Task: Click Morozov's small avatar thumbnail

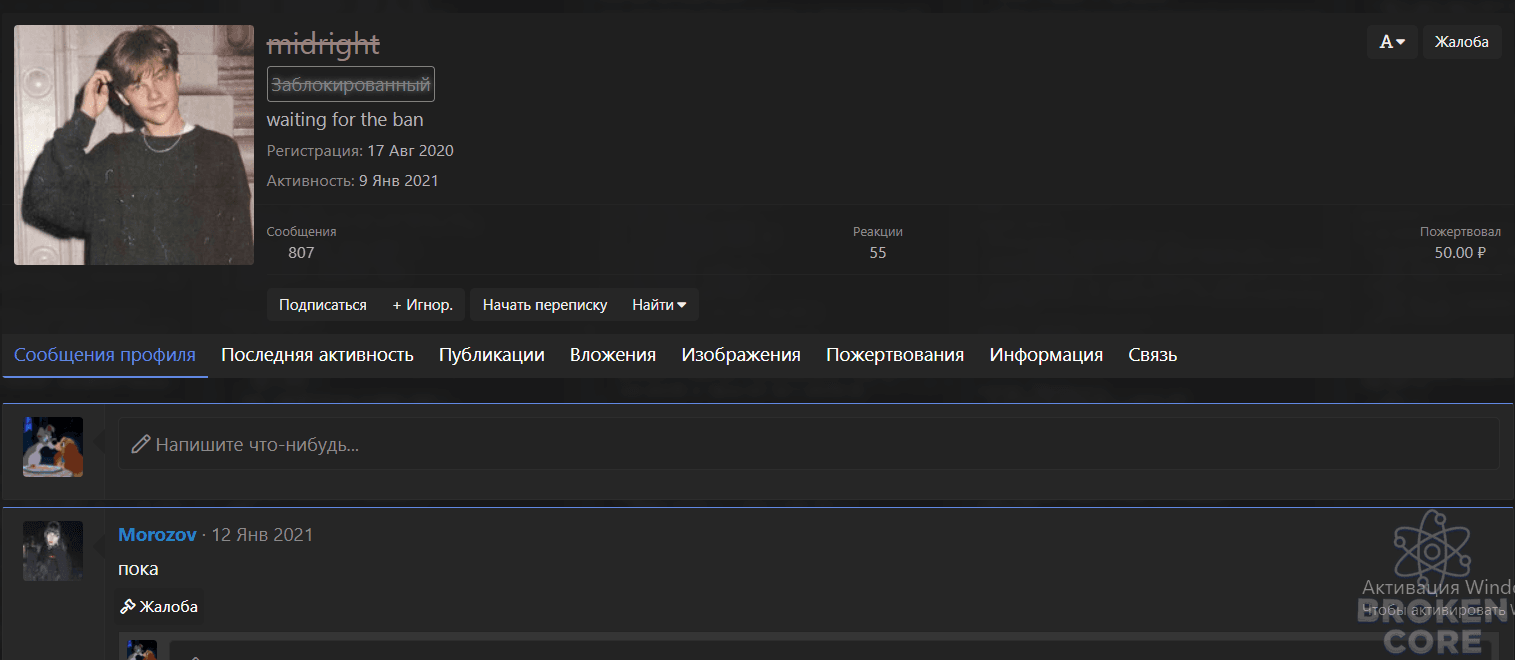Action: coord(53,551)
